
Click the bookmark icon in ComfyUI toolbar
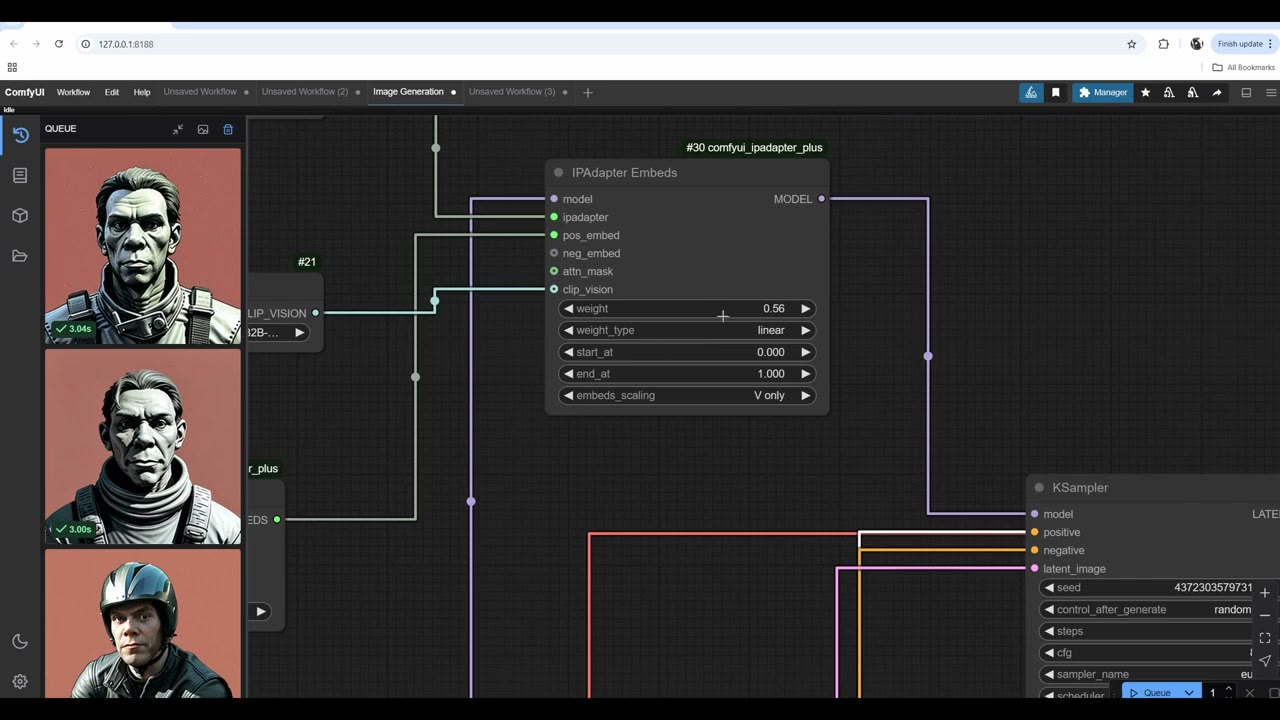(x=1056, y=93)
